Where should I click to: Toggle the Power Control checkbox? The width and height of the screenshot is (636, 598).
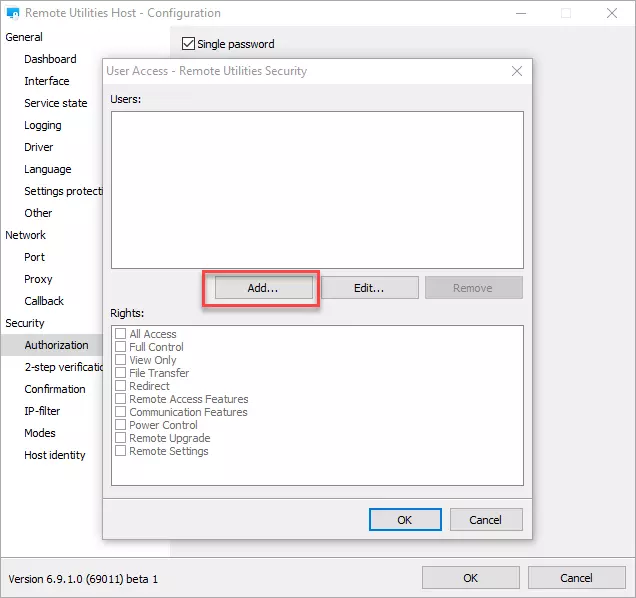pos(121,425)
